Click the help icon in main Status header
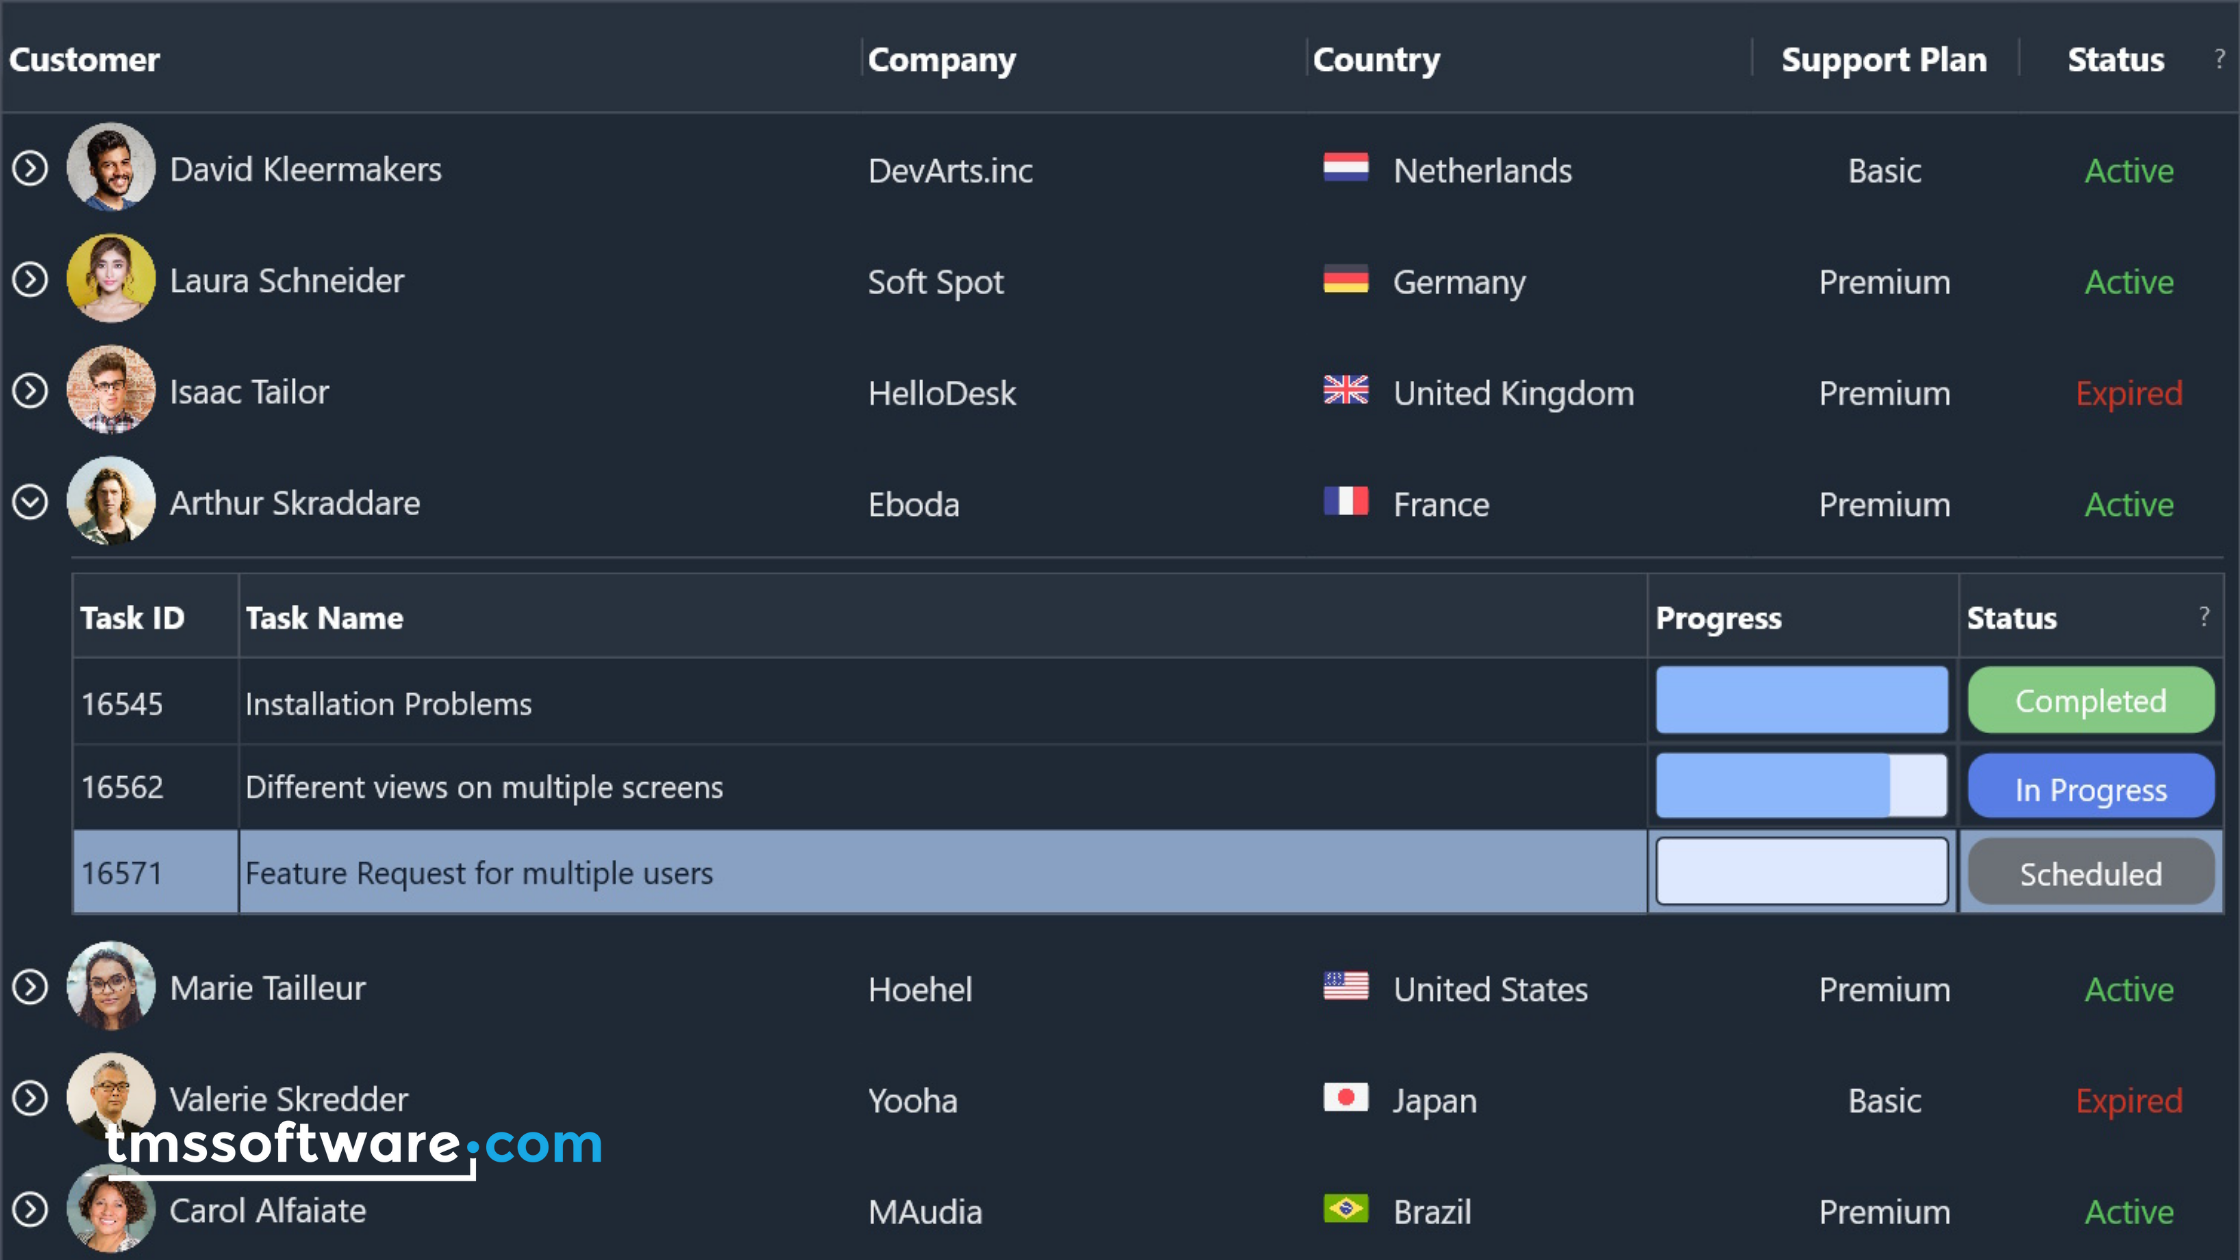 2219,59
